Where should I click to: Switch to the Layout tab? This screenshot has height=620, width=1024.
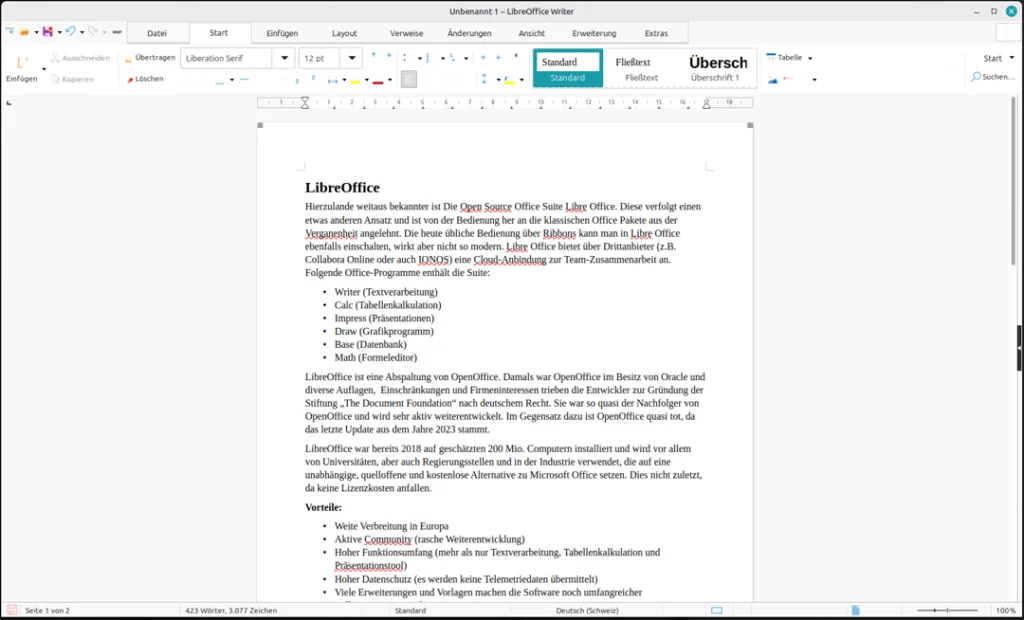click(x=344, y=33)
